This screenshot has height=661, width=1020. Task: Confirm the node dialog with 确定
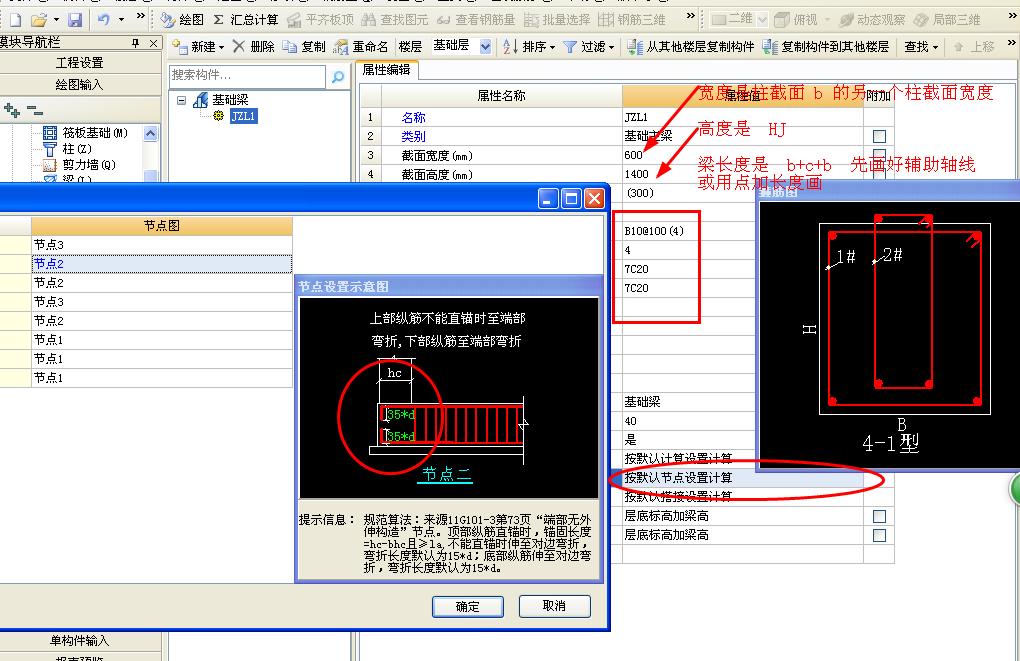pyautogui.click(x=467, y=606)
